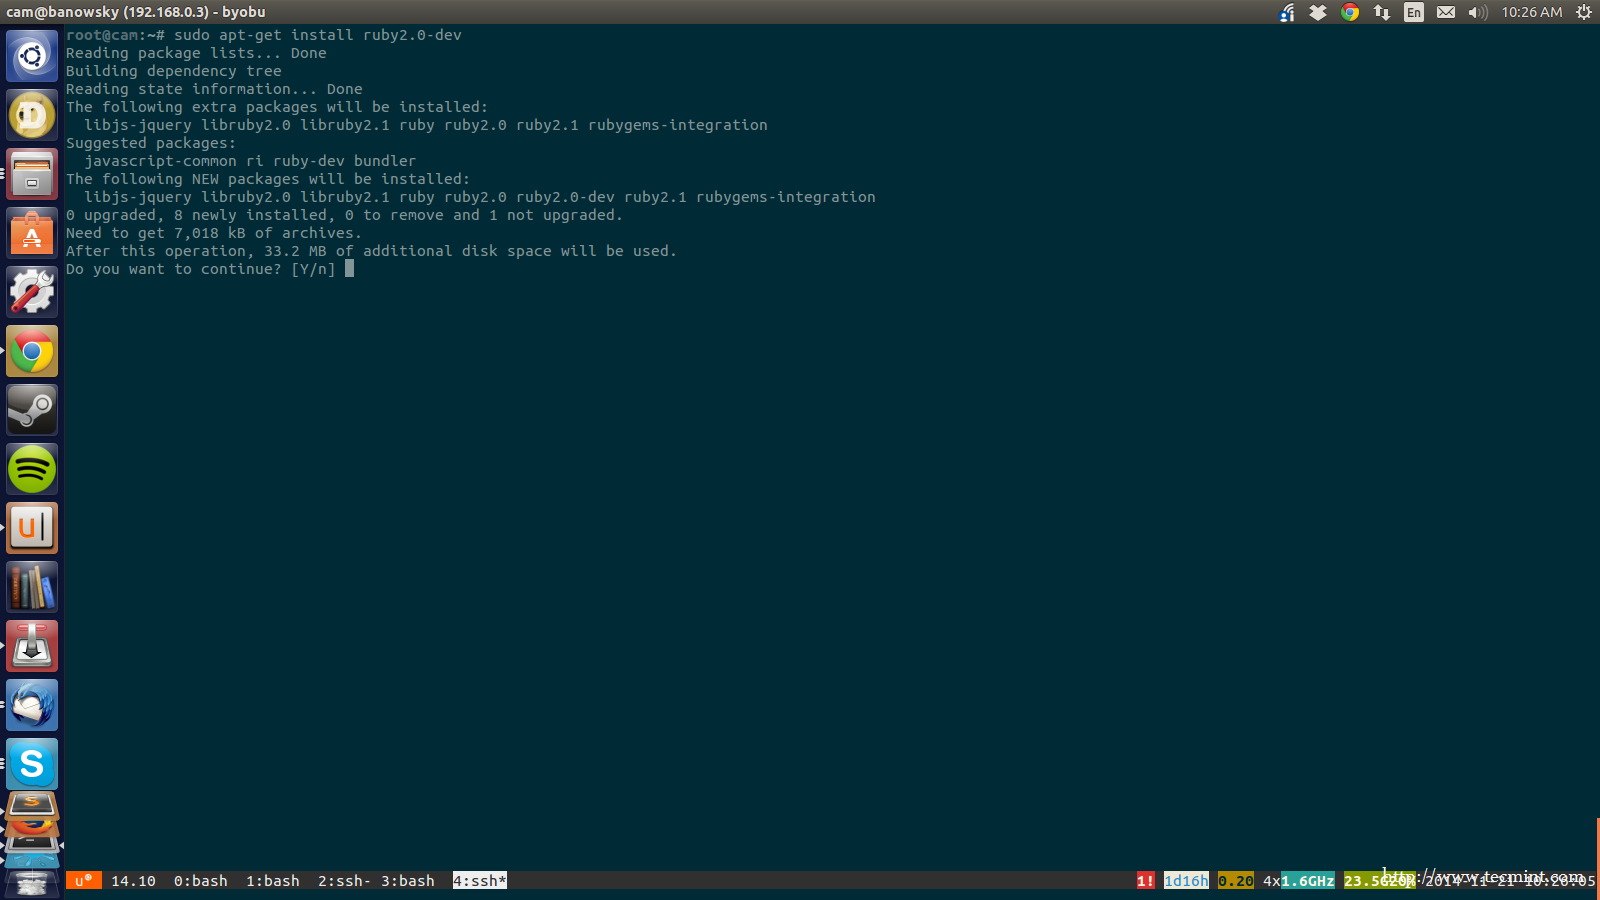
Task: Launch Thunderbird mail from the launcher
Action: click(32, 705)
